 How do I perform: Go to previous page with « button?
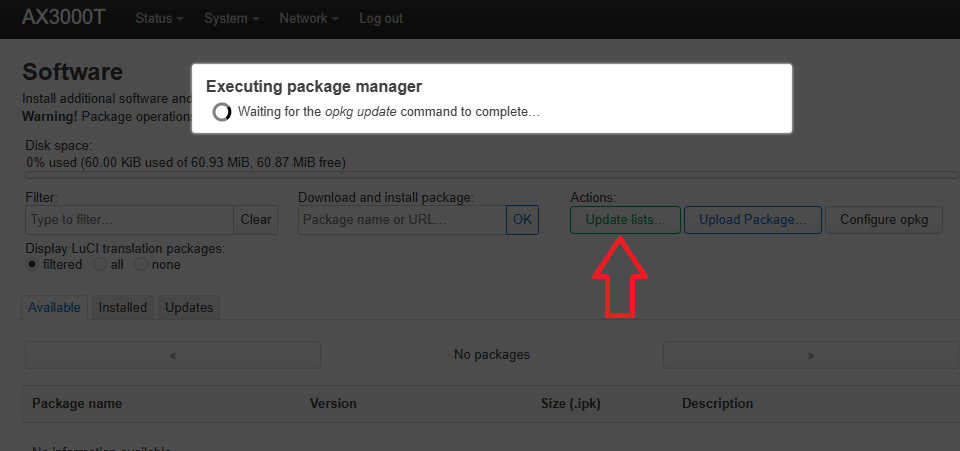173,355
